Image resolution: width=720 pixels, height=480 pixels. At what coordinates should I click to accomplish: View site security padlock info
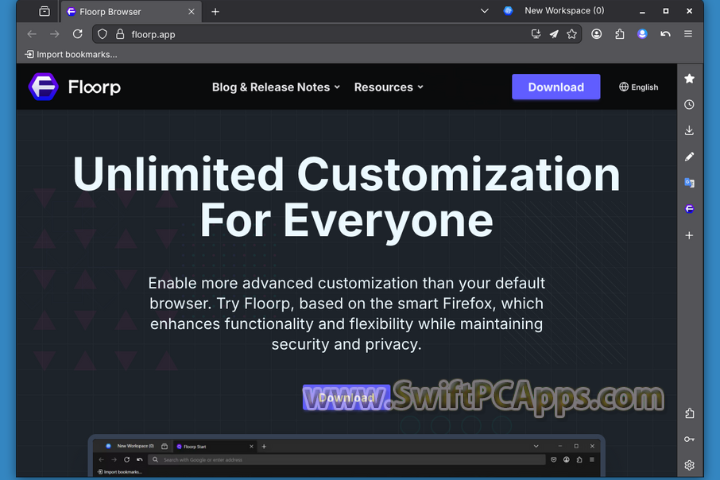coord(120,34)
